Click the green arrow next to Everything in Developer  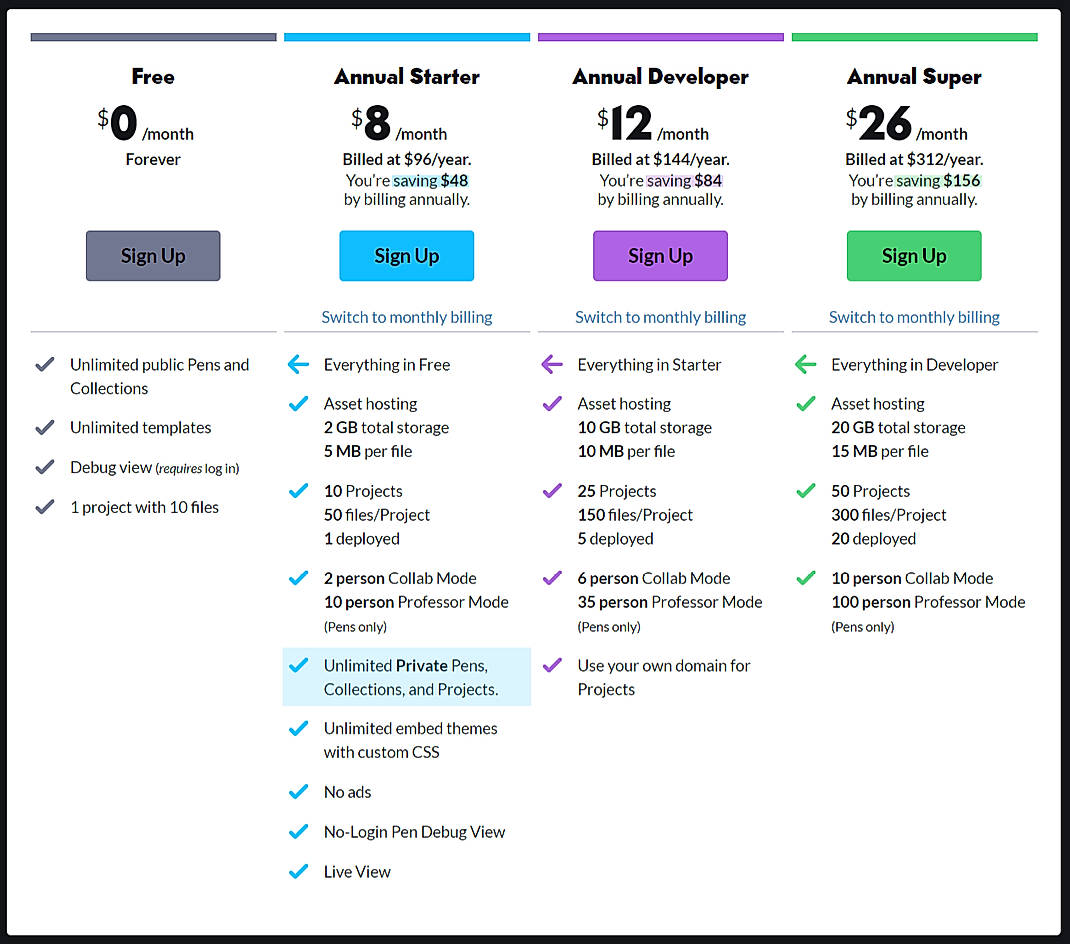pyautogui.click(x=806, y=364)
